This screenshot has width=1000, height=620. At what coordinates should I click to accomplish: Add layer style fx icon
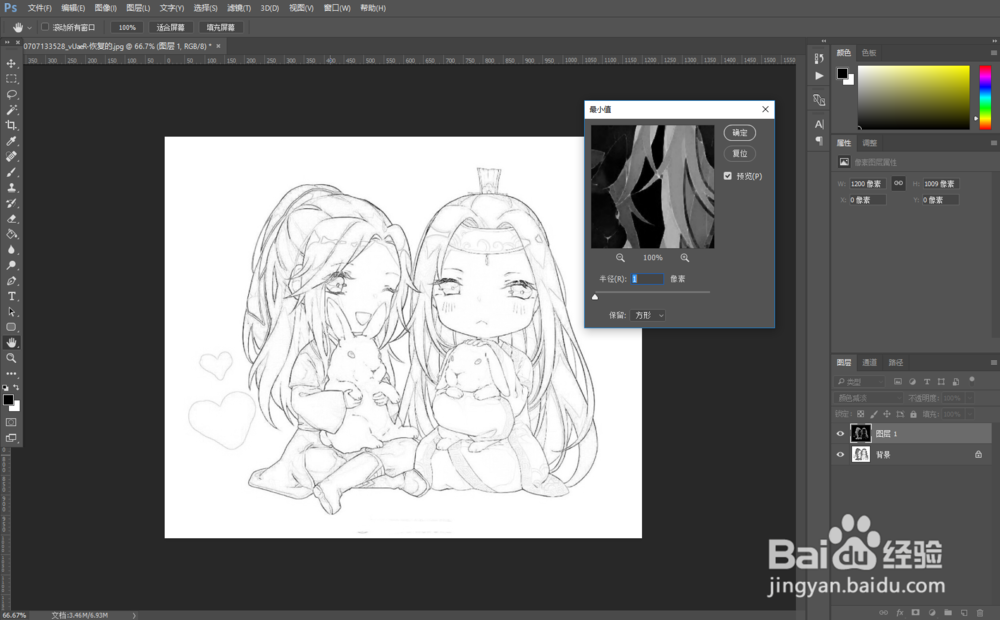pos(900,612)
